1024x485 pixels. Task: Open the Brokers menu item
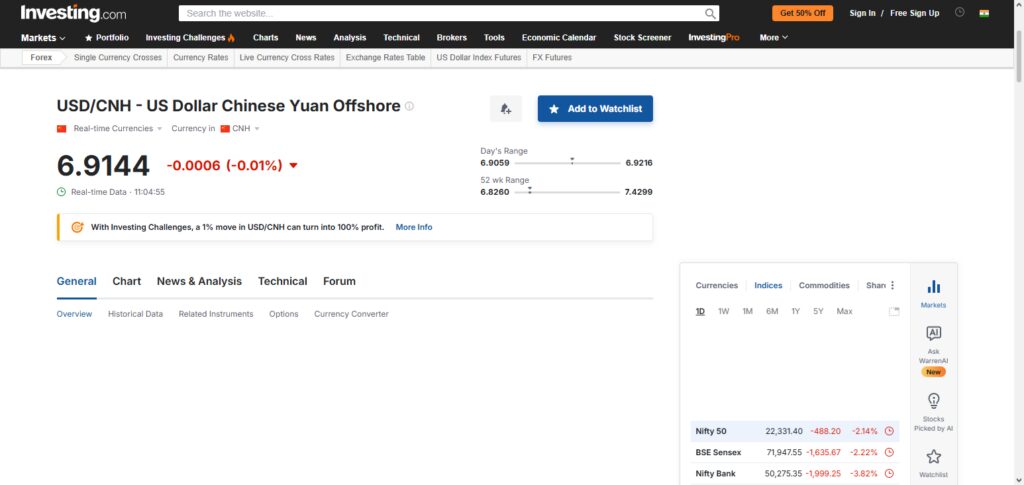451,38
